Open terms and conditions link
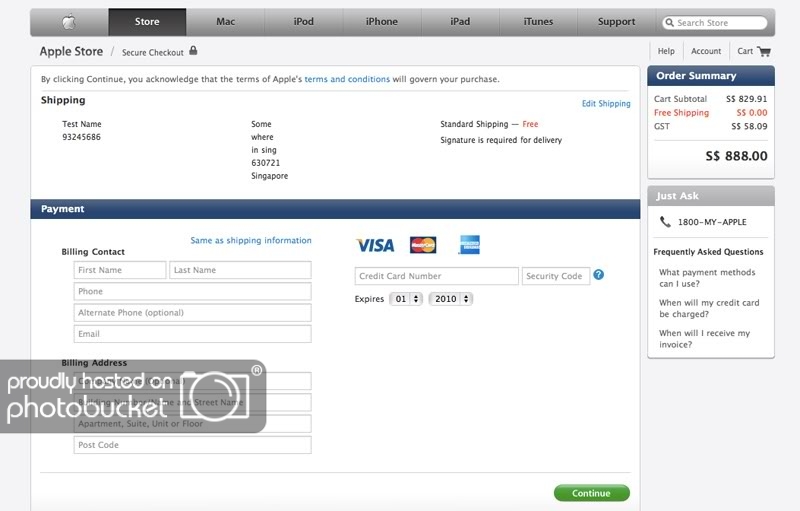800x511 pixels. (x=347, y=79)
